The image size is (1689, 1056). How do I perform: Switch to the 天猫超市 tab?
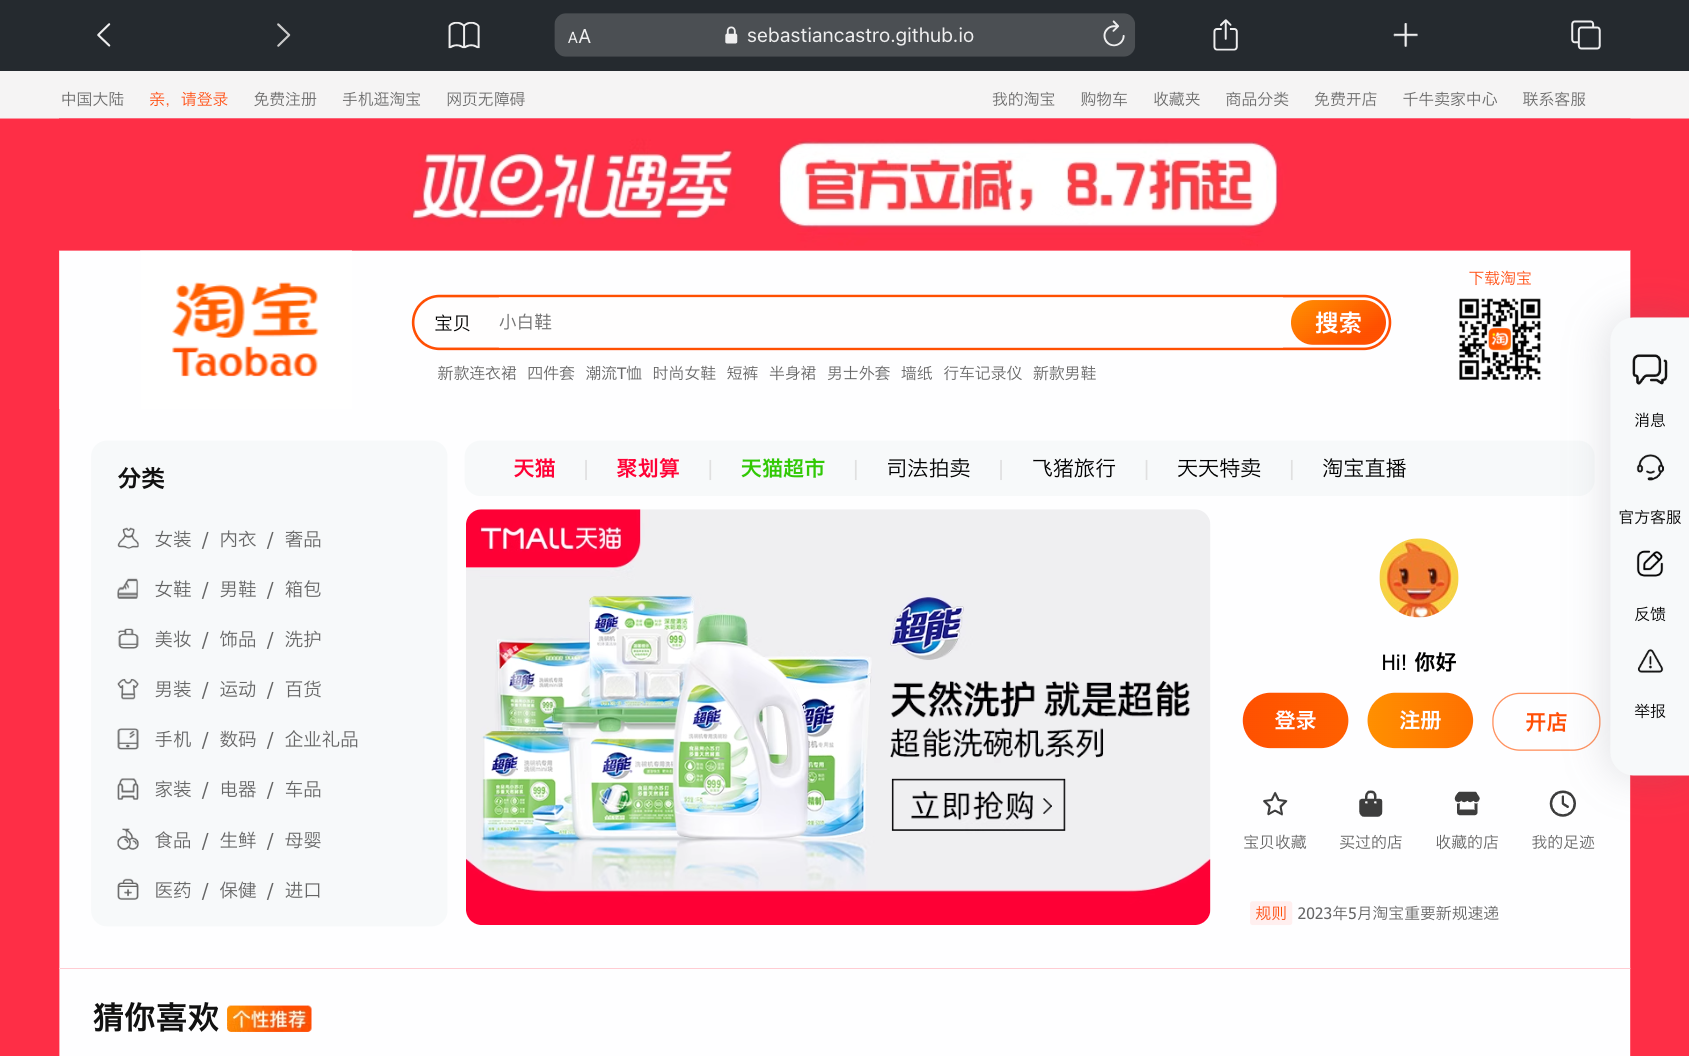tap(782, 468)
